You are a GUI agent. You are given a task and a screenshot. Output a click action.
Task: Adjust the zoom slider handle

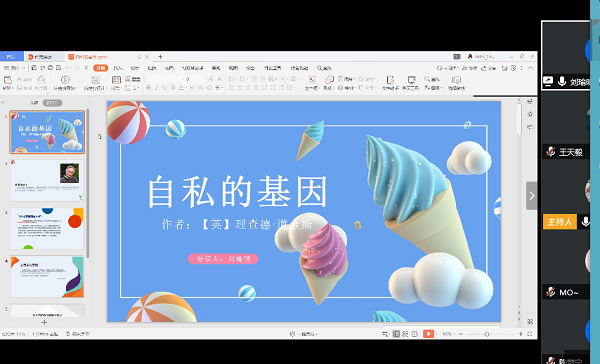coord(487,334)
